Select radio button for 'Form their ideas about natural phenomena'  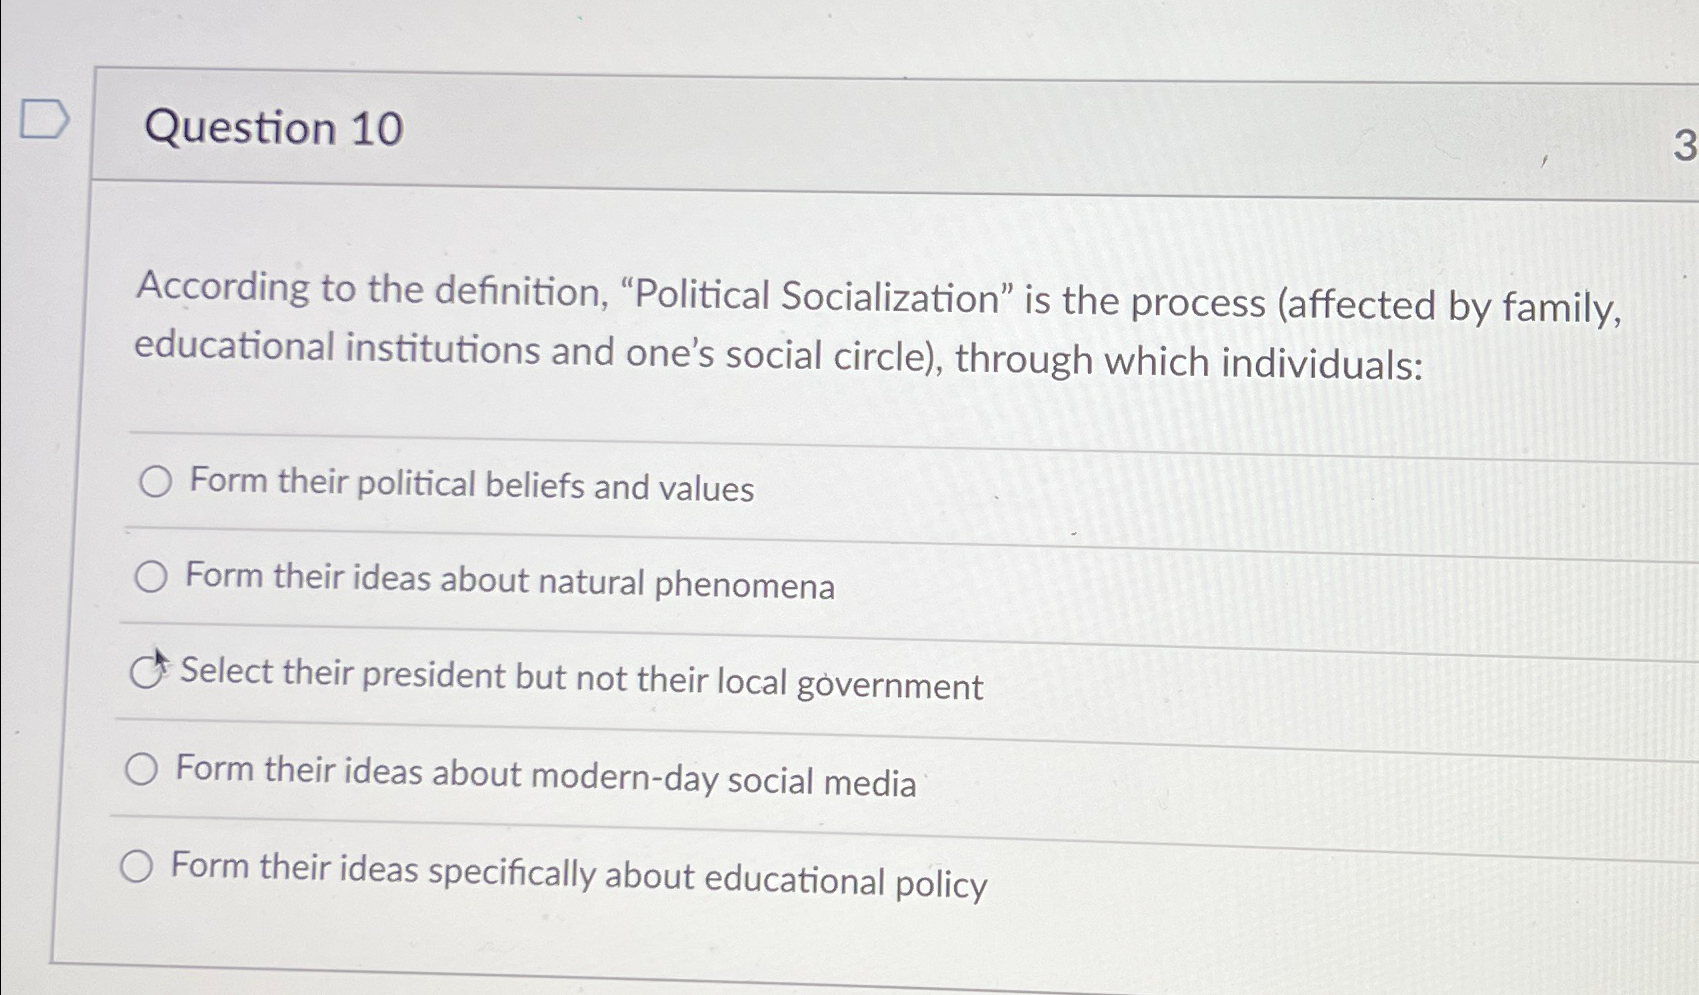click(x=151, y=578)
